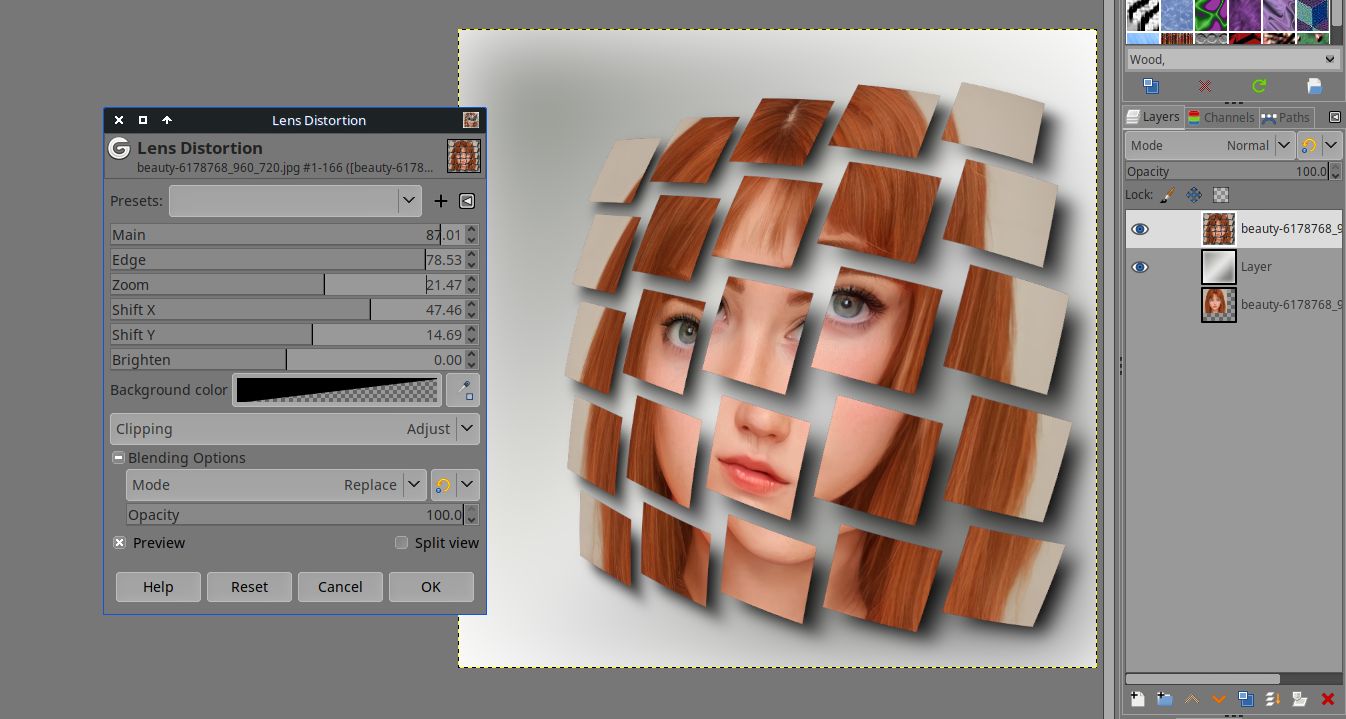Uncheck the Preview checkbox
Viewport: 1346px width, 719px height.
click(120, 543)
